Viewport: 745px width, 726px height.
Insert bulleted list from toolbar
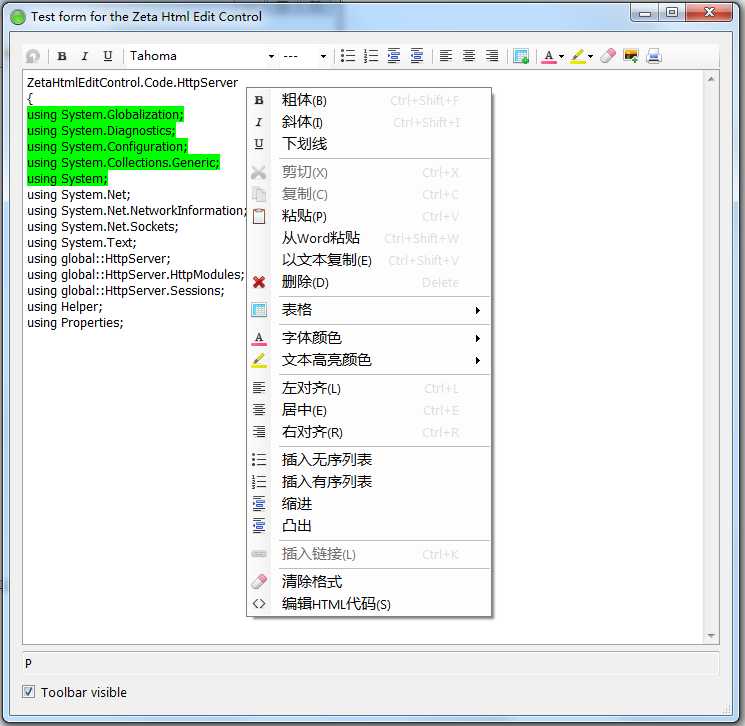click(348, 56)
